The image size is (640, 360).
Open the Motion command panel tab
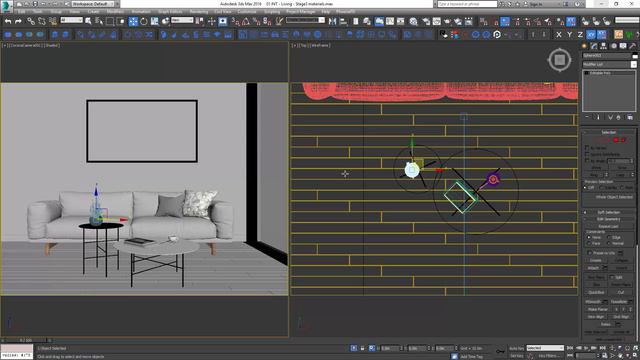[x=613, y=46]
